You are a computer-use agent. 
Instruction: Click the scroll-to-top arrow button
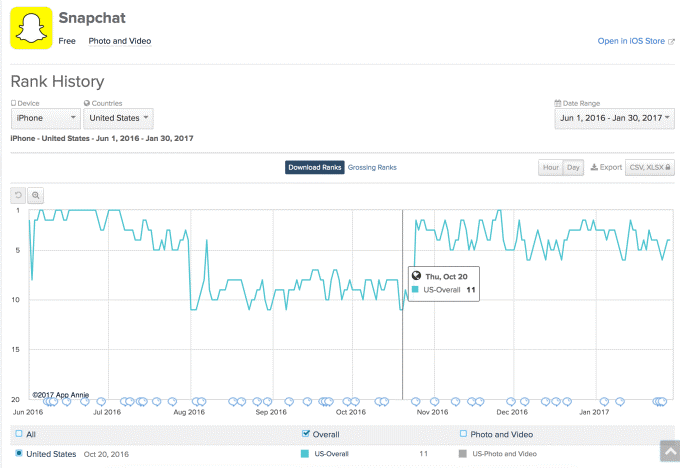668,453
